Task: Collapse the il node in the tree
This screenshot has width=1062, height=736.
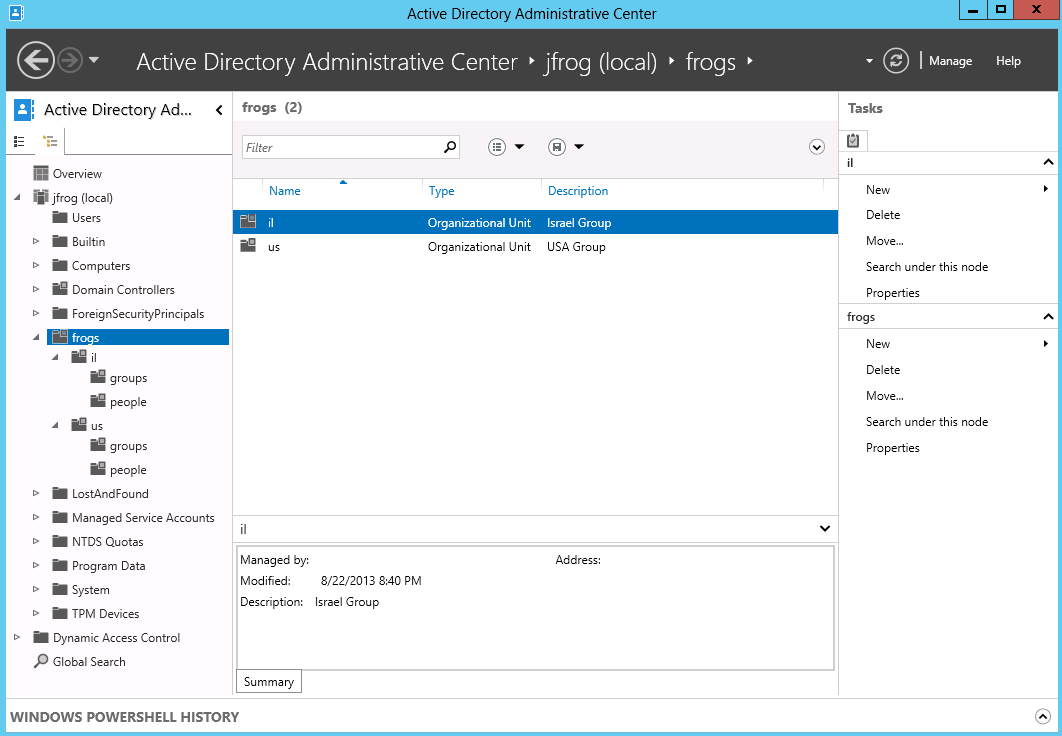Action: pos(56,357)
